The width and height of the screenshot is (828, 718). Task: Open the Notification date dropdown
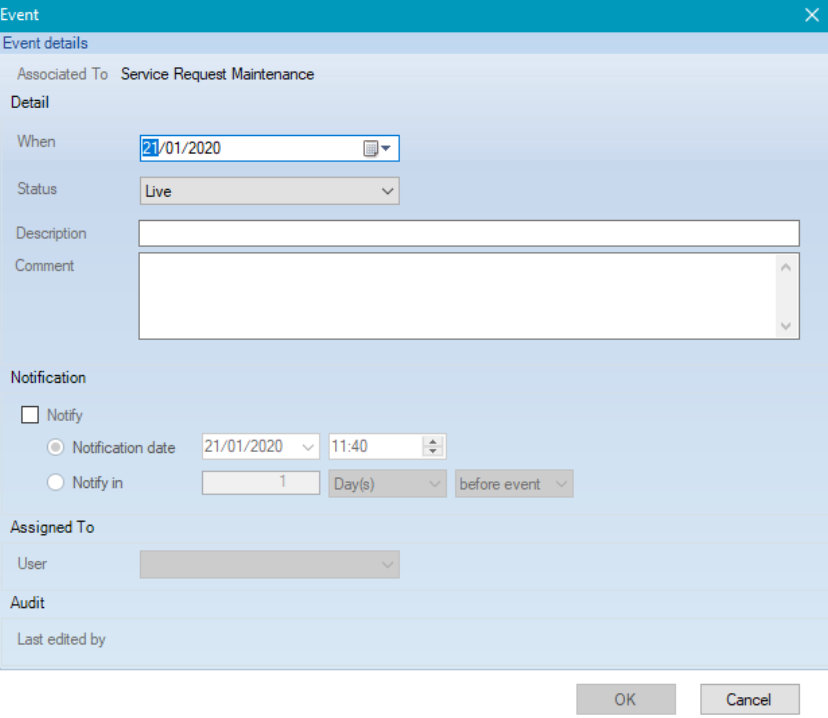tap(307, 448)
